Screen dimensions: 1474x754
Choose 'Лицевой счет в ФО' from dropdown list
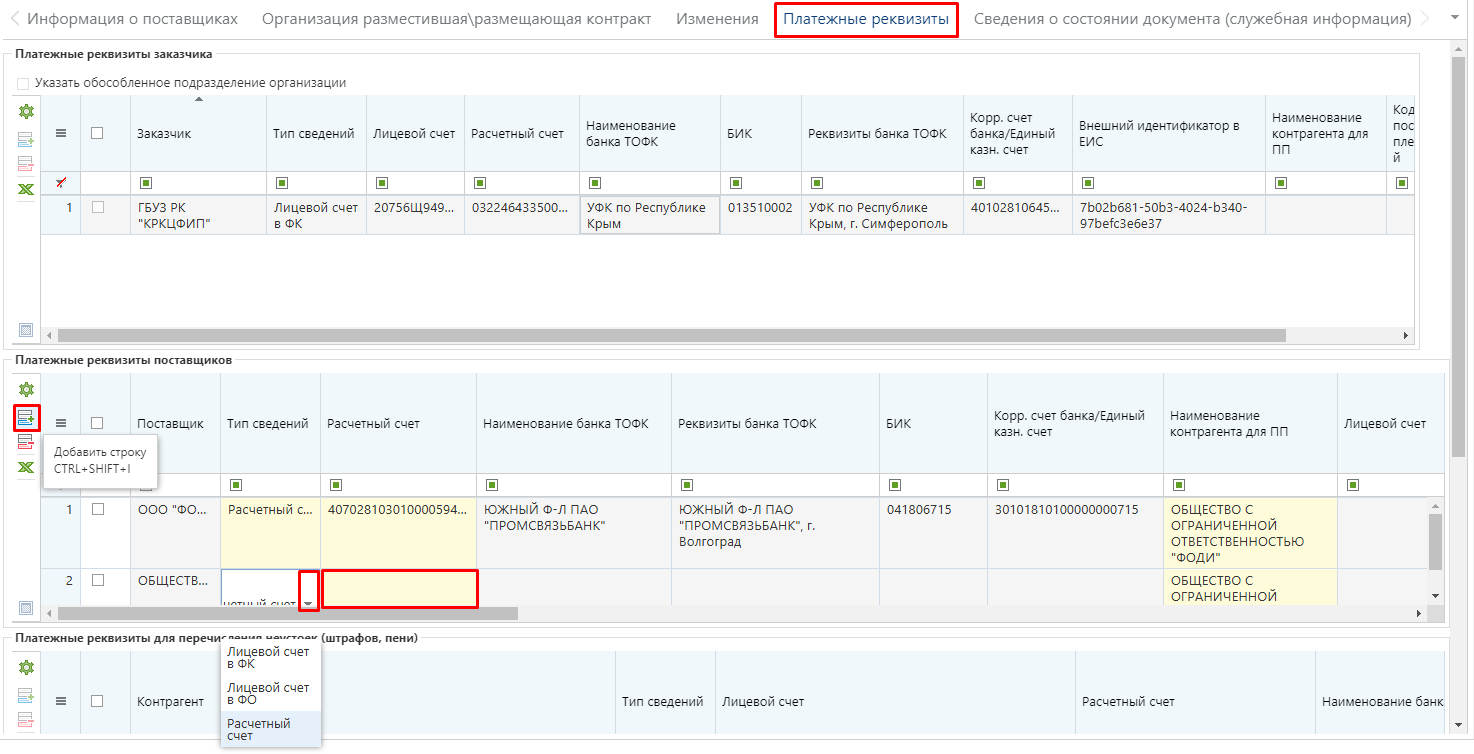click(271, 693)
